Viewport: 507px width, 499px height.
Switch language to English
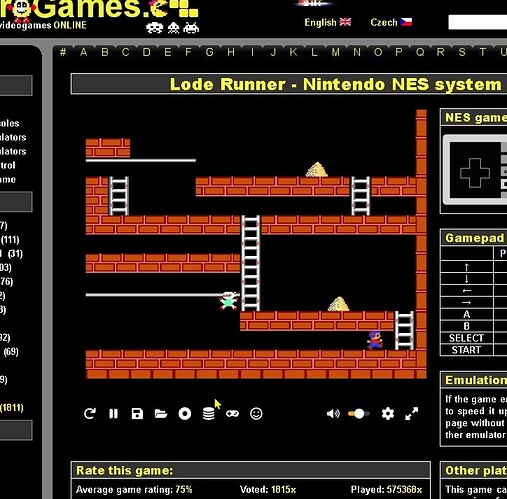[327, 22]
